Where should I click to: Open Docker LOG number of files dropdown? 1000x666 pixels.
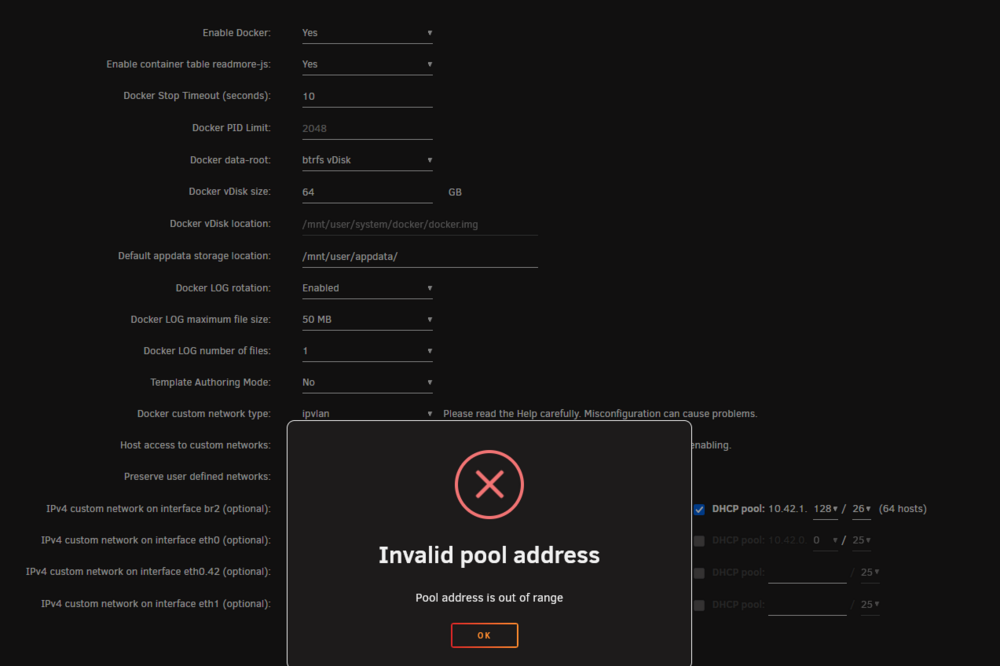pyautogui.click(x=367, y=351)
